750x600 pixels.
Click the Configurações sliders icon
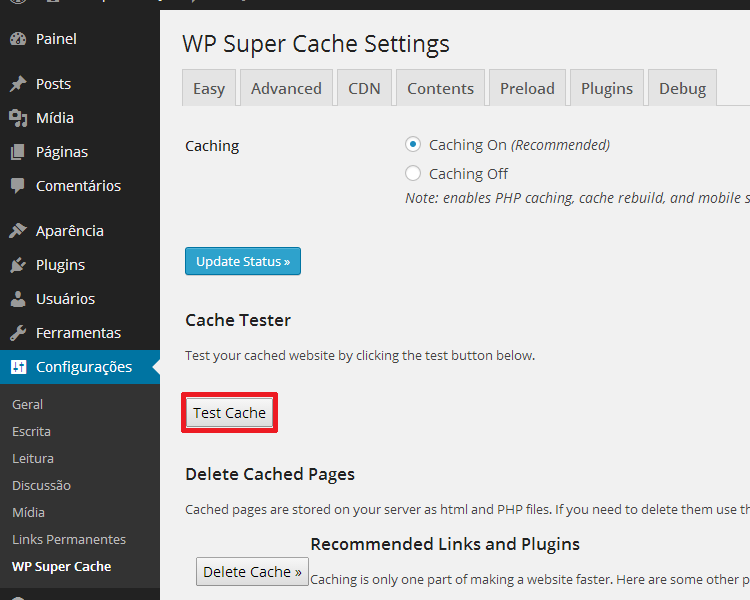click(x=18, y=367)
